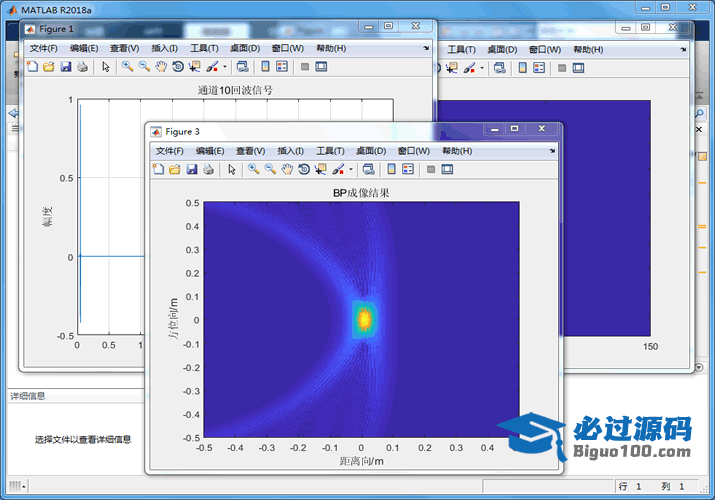Save figure icon in Figure 3 toolbar
715x500 pixels.
click(192, 170)
